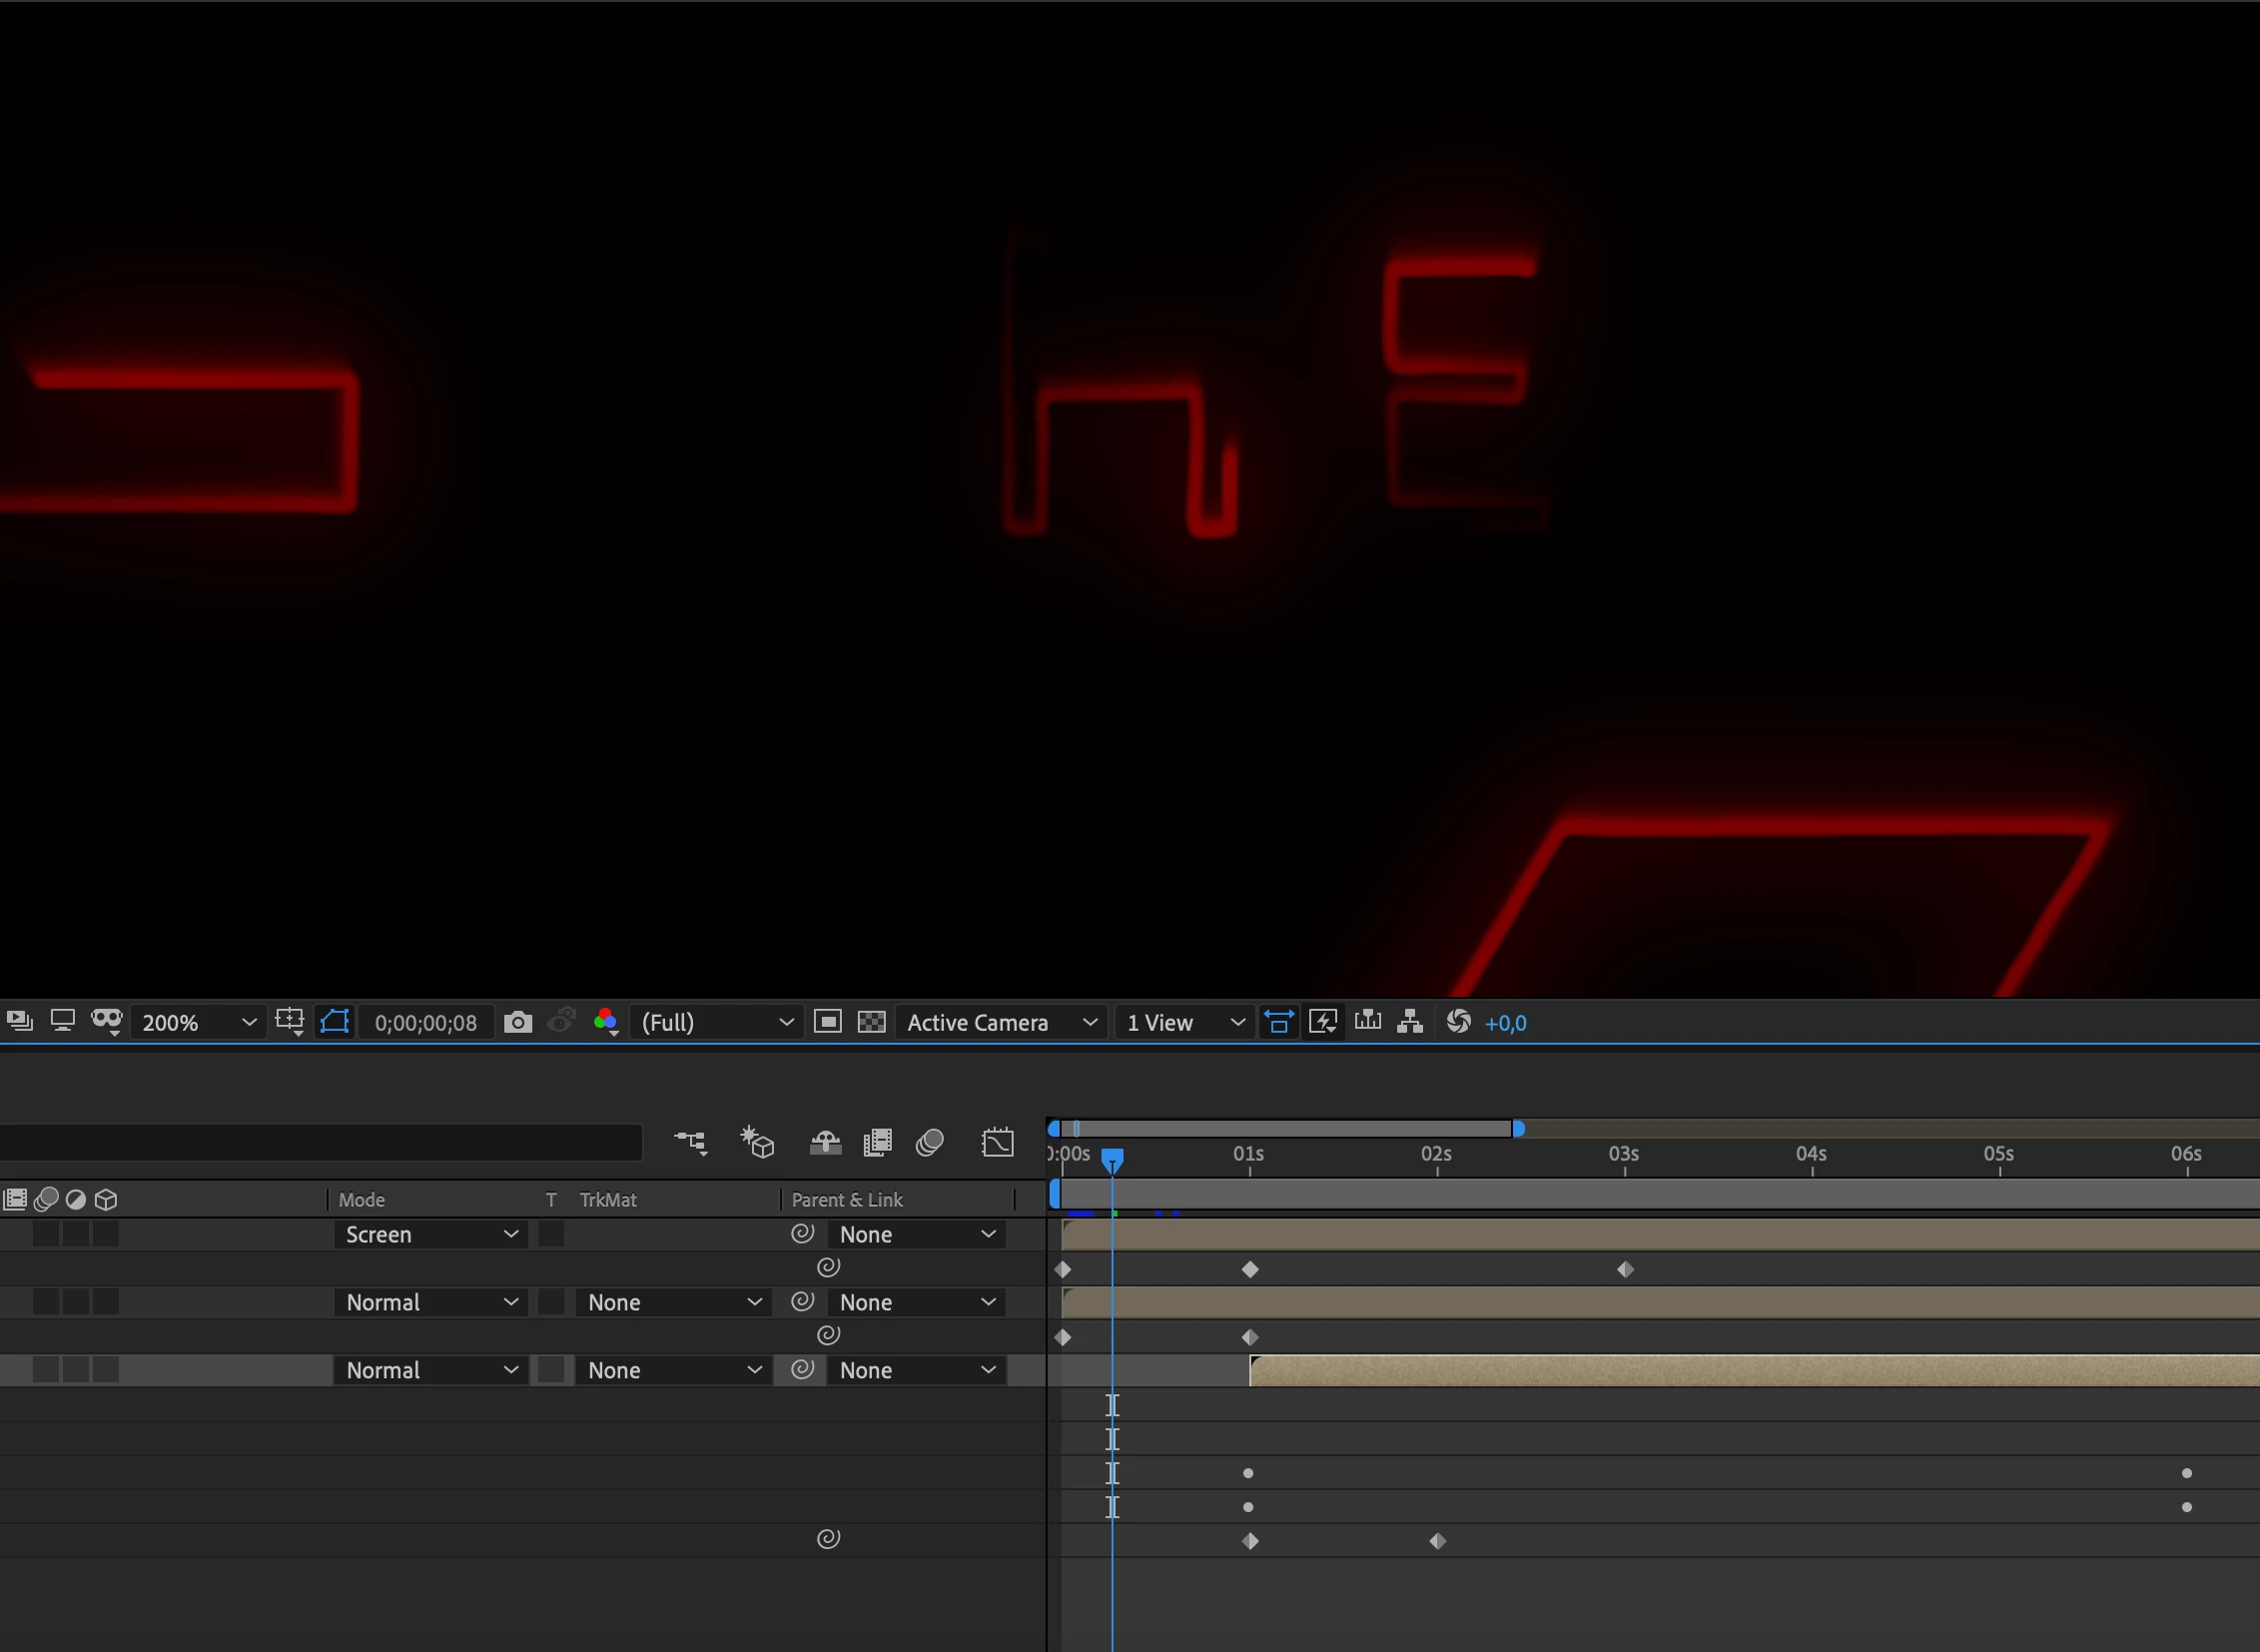
Task: Select the keyframe at 03s on first layer
Action: [1625, 1269]
